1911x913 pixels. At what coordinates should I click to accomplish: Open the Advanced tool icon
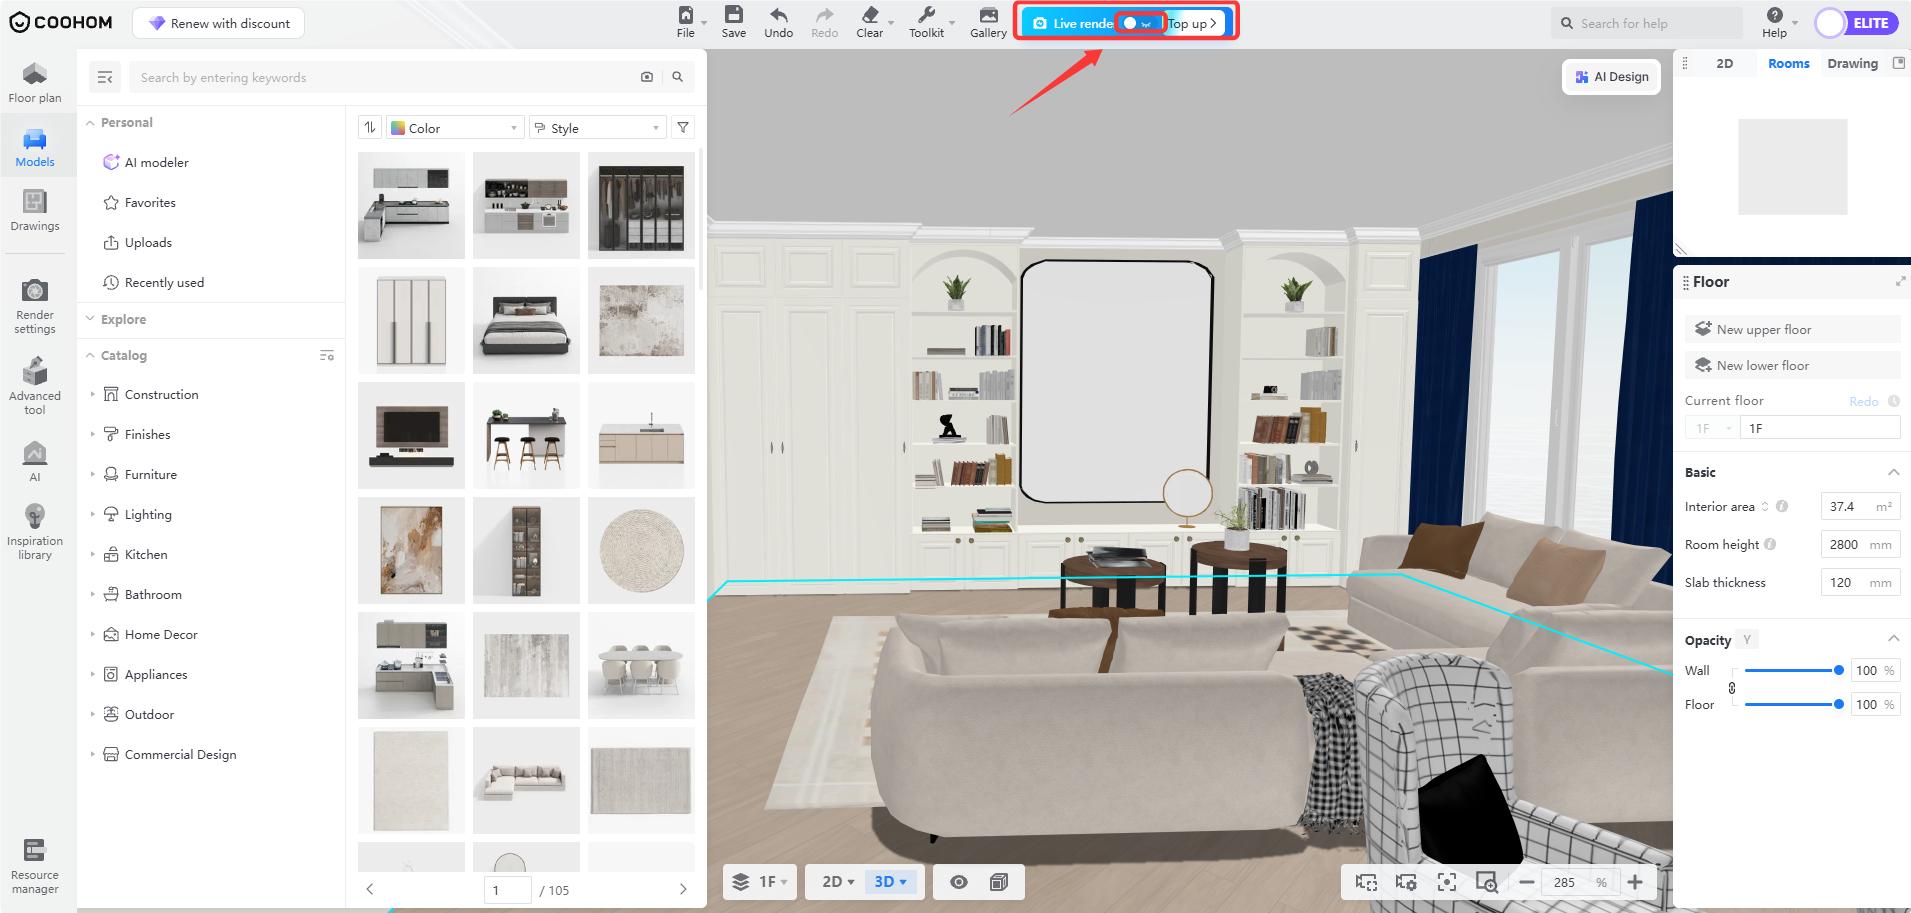click(x=35, y=387)
